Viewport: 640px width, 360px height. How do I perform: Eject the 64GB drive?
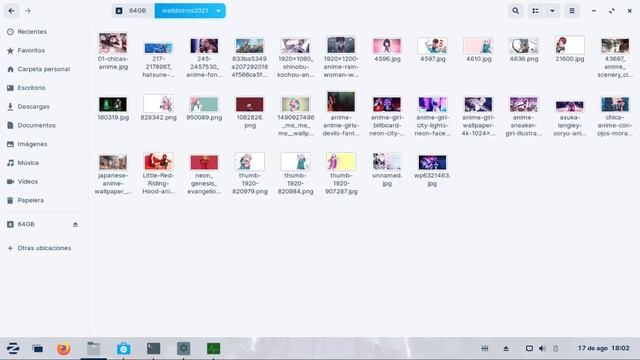click(75, 224)
